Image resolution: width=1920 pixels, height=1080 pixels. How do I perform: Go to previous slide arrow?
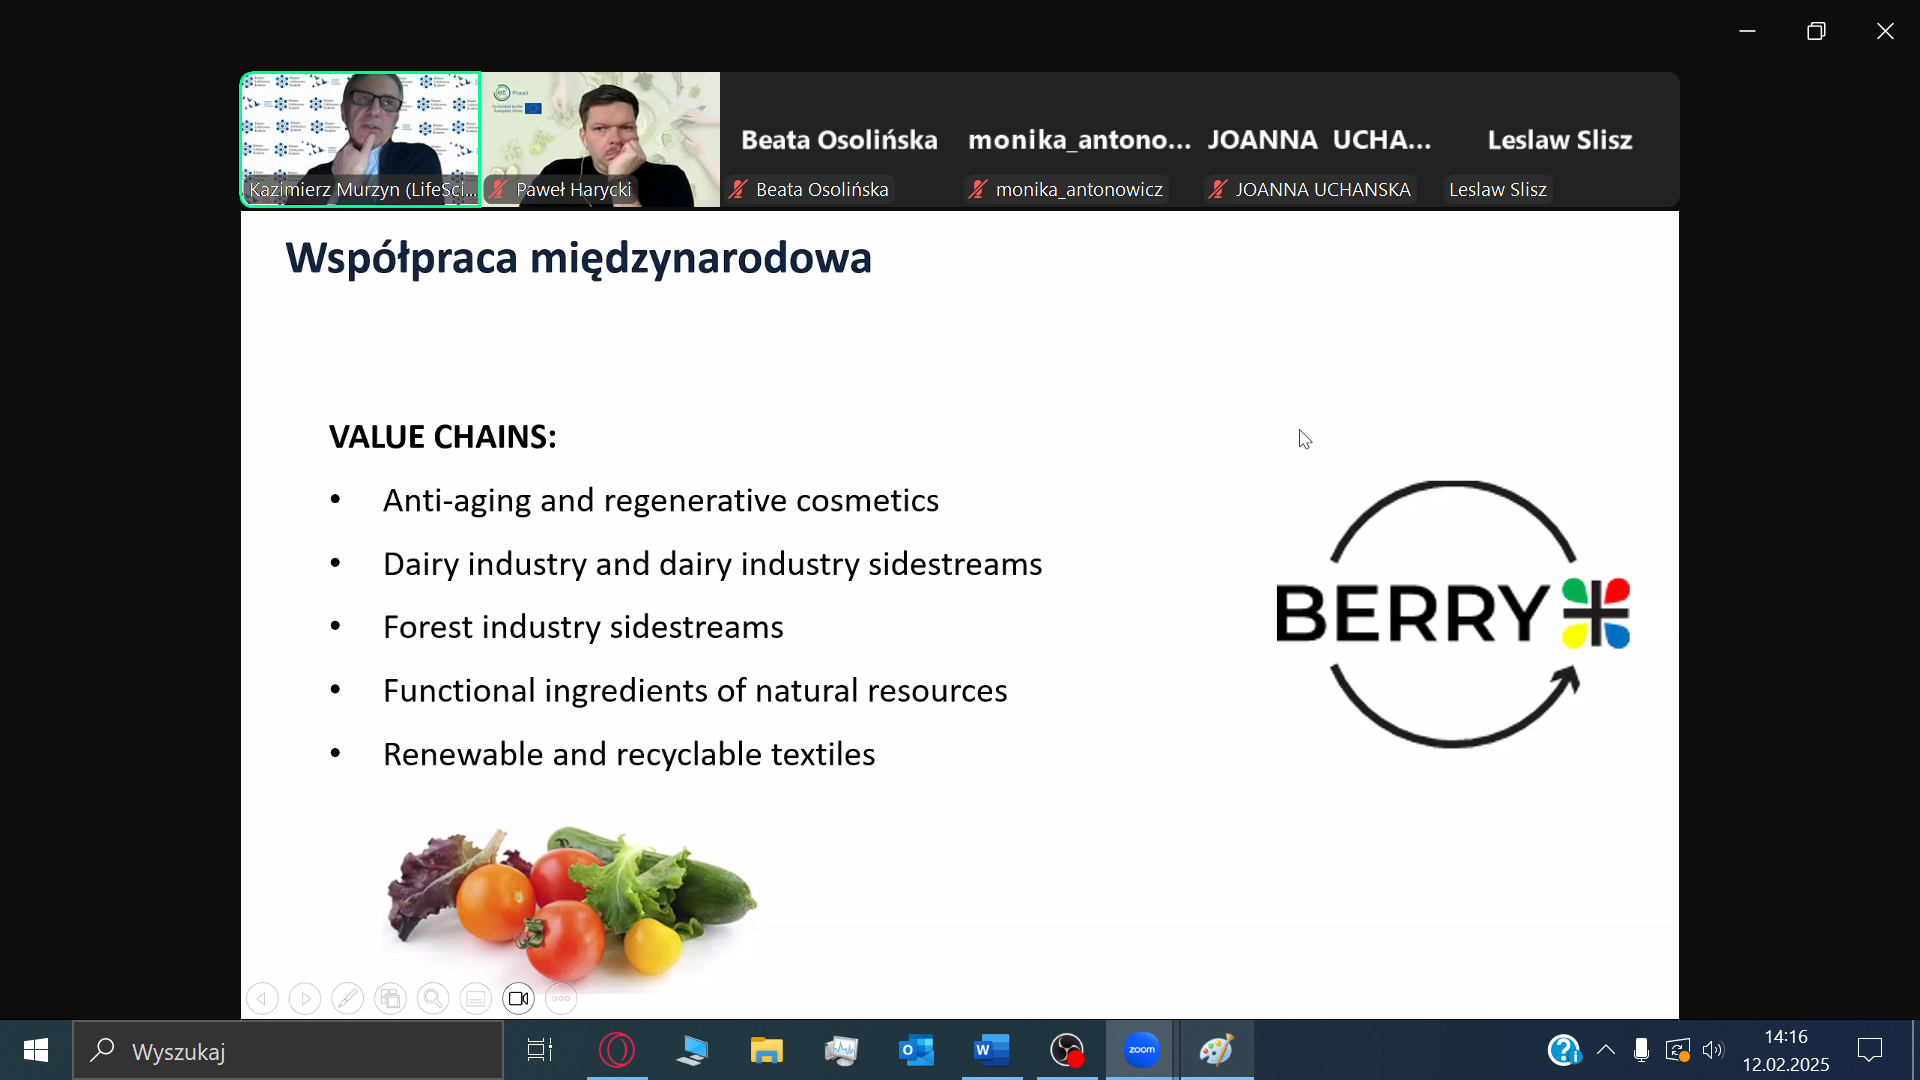[x=262, y=998]
